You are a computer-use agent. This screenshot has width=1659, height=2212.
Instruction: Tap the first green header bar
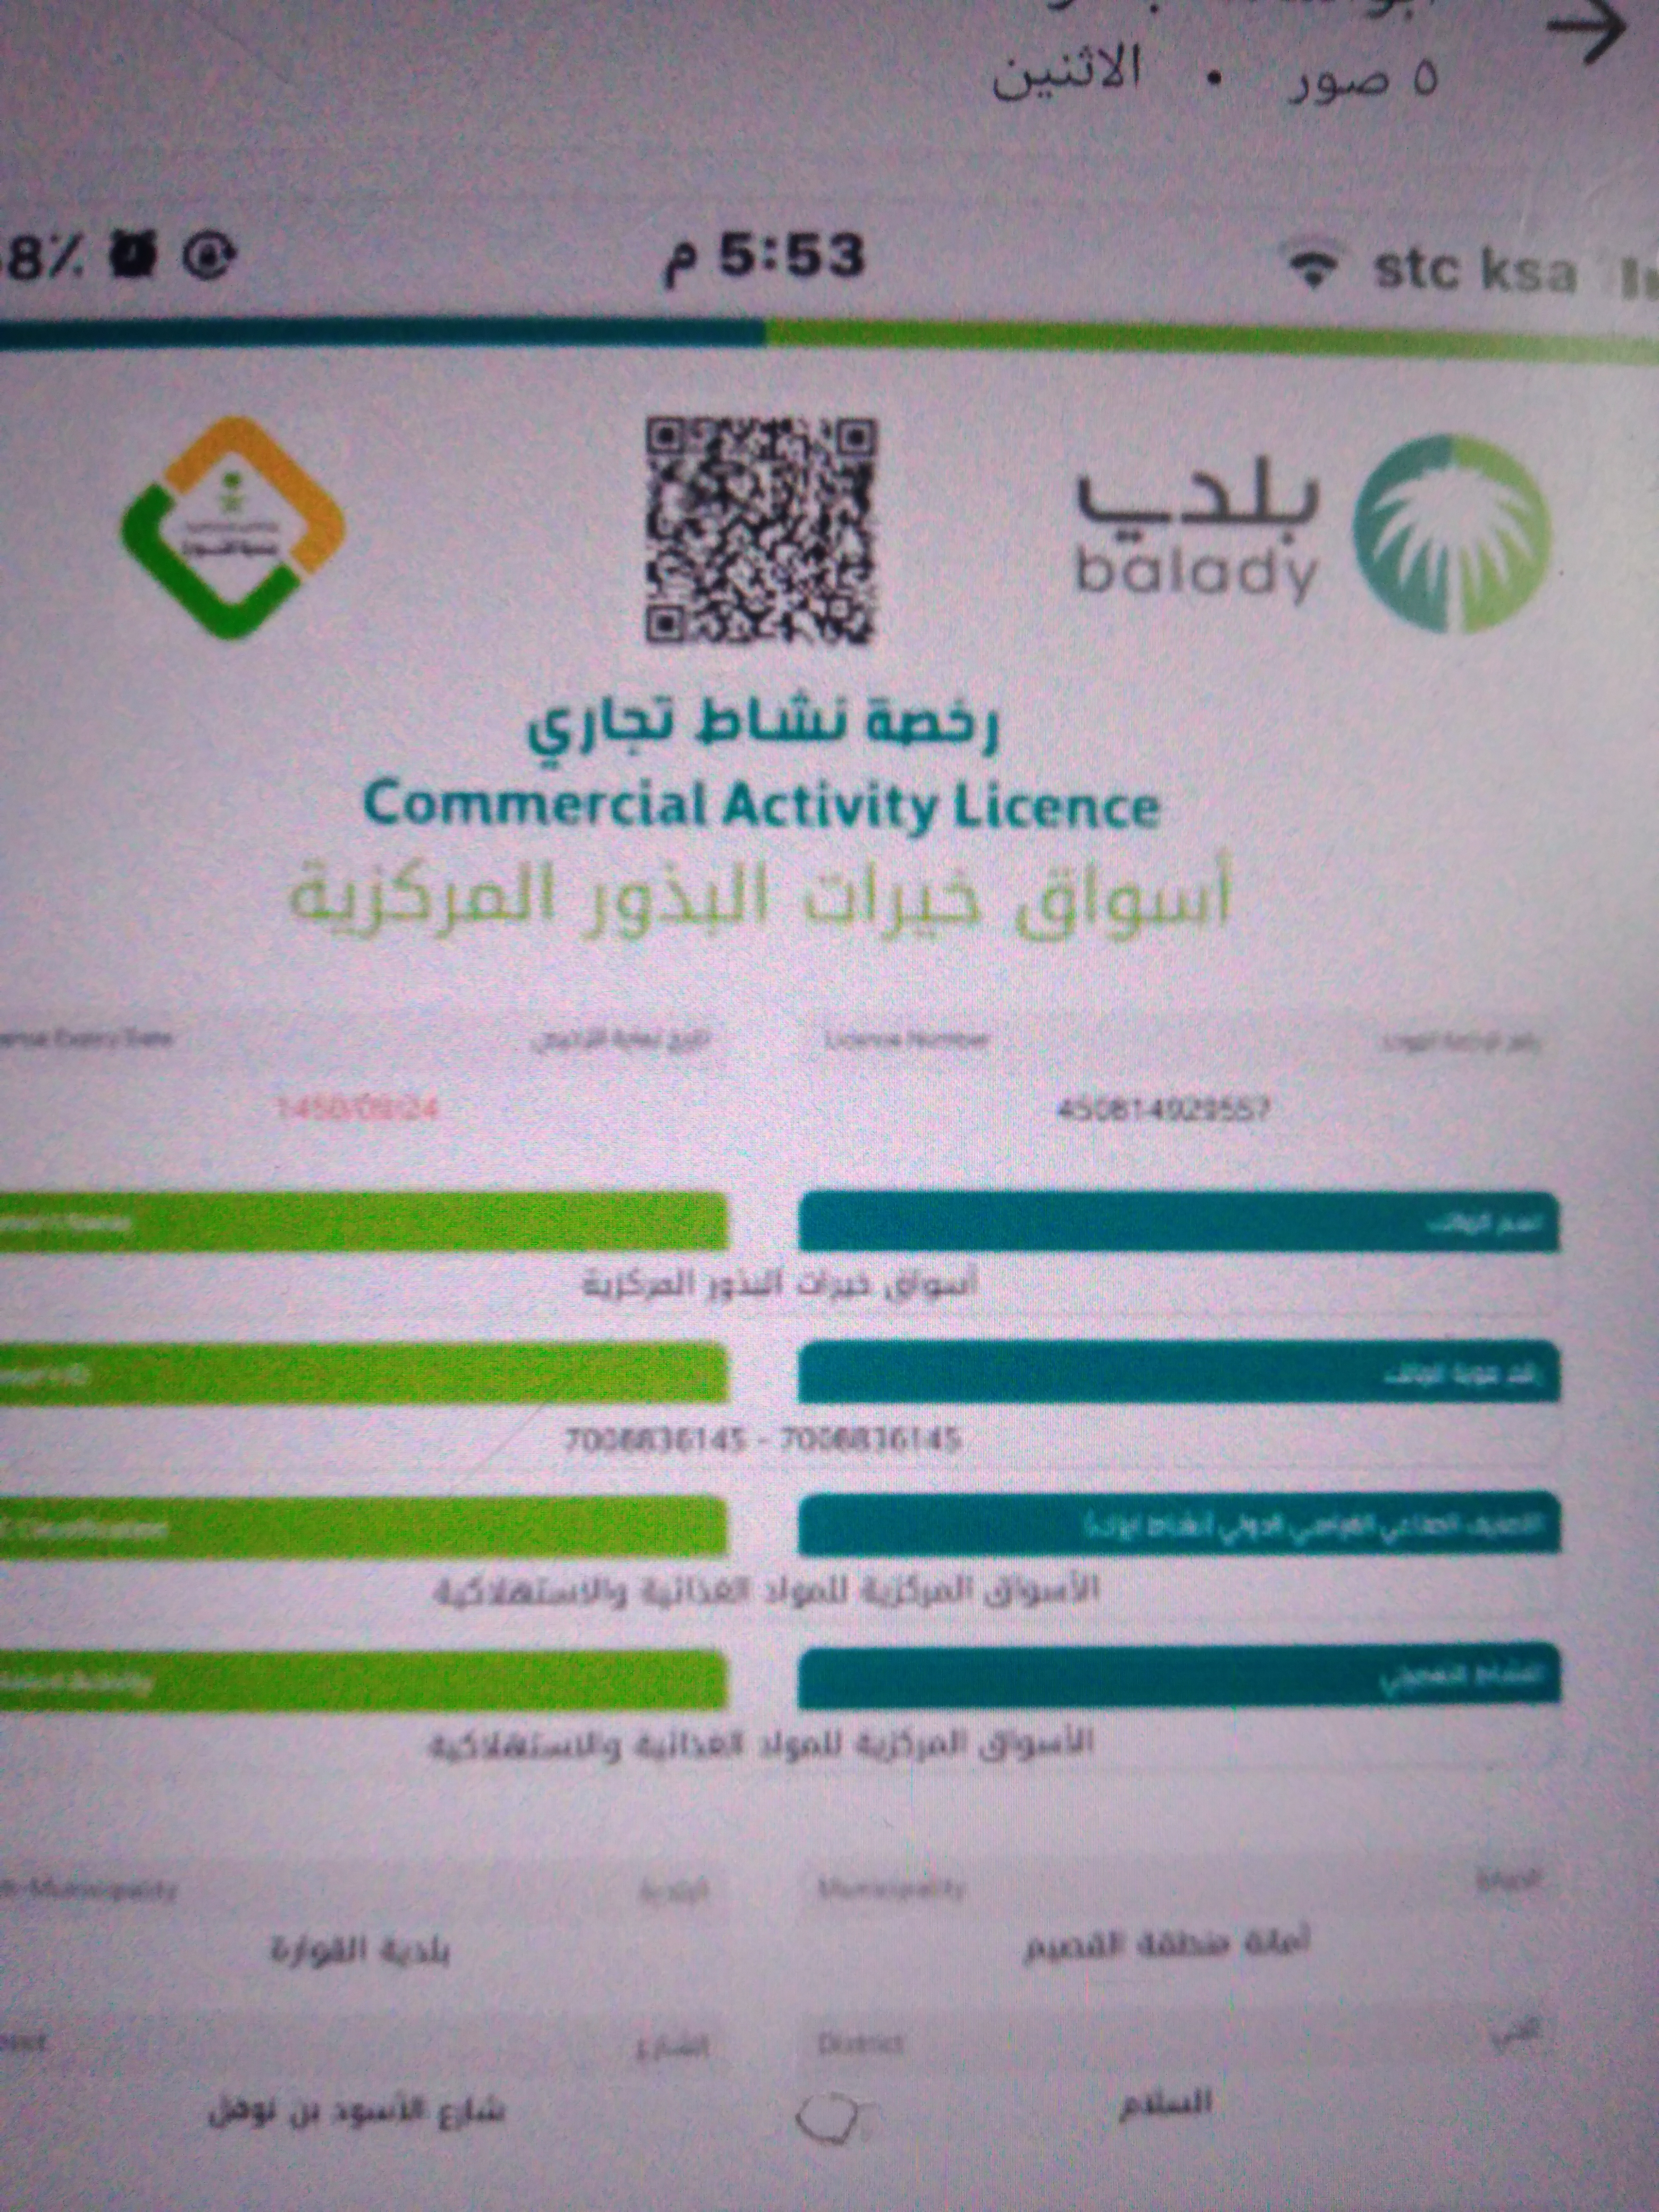360,1221
